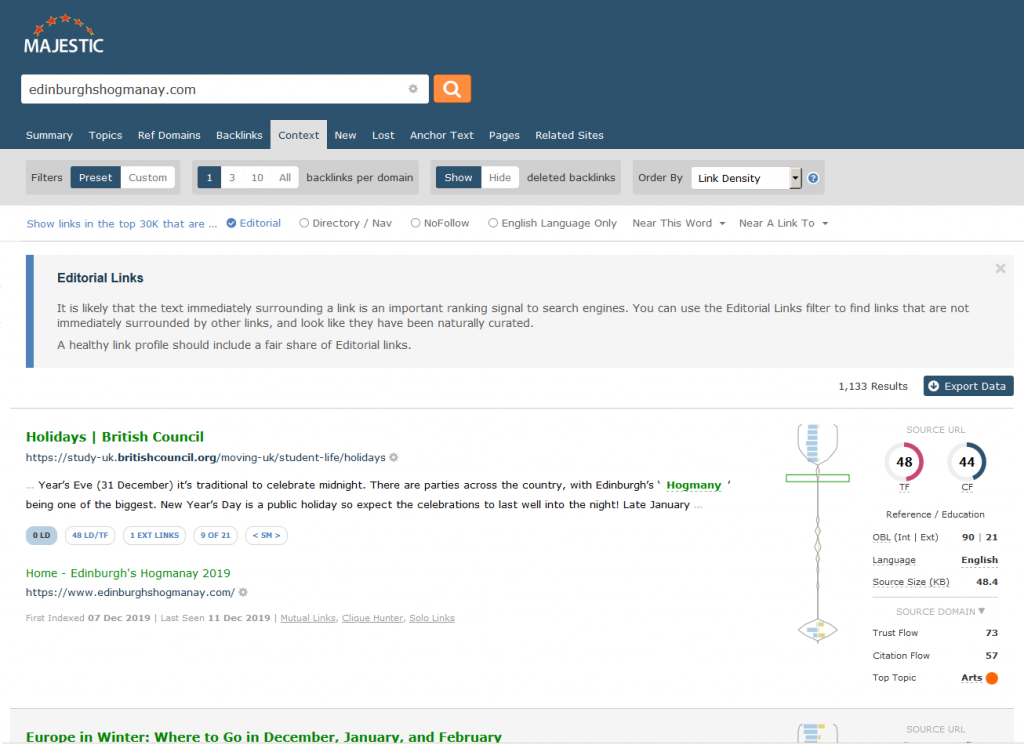Open the Clique Hunter link

(373, 618)
